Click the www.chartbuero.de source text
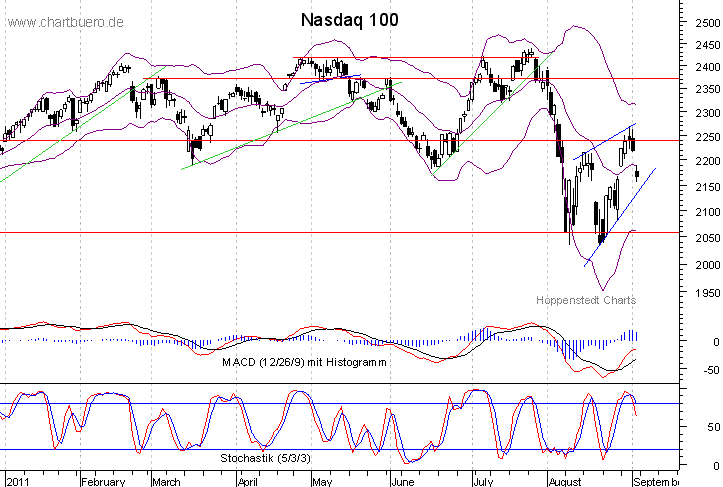This screenshot has height=487, width=723. click(65, 22)
